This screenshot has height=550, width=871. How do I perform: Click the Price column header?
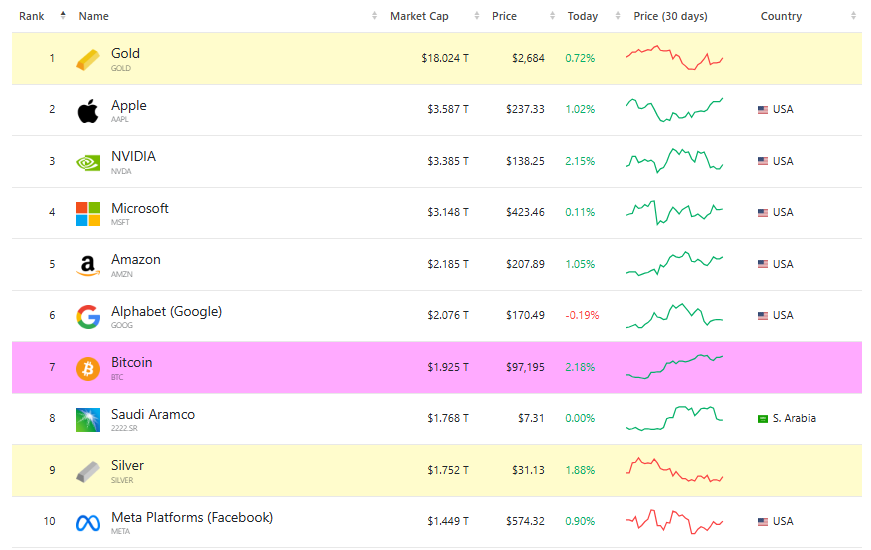(504, 16)
